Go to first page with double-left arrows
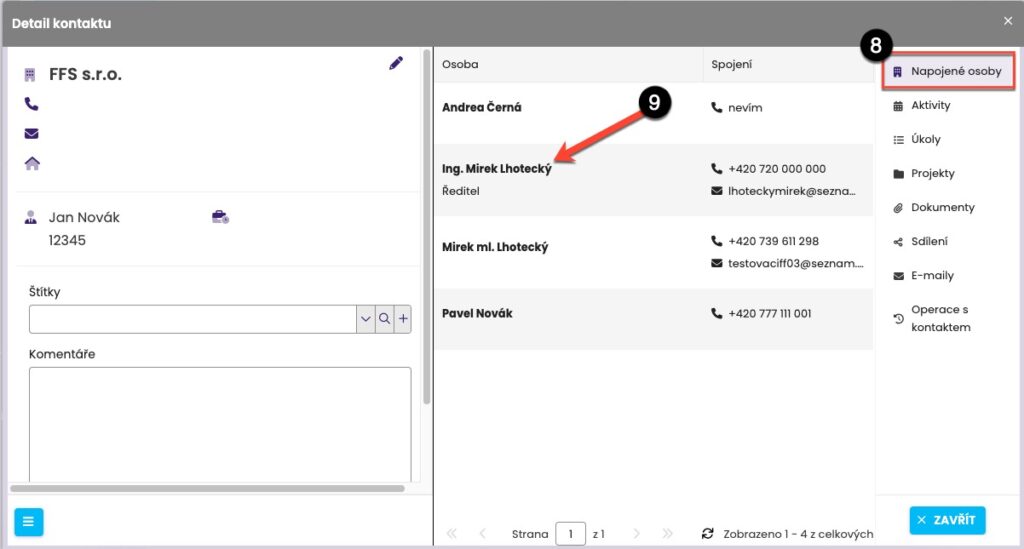Image resolution: width=1024 pixels, height=549 pixels. [452, 533]
